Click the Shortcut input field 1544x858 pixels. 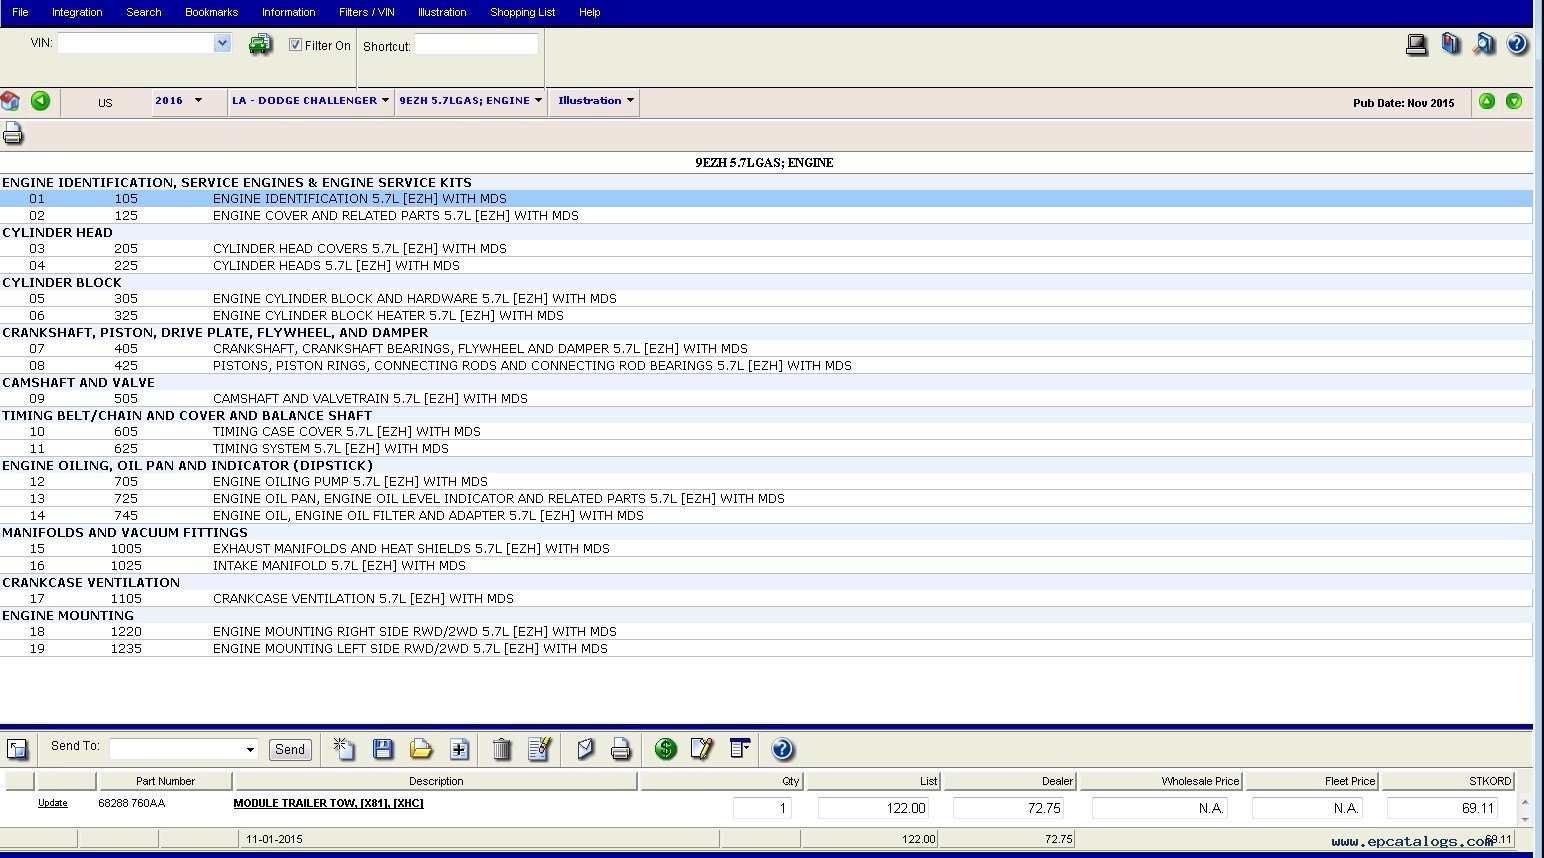pyautogui.click(x=476, y=44)
